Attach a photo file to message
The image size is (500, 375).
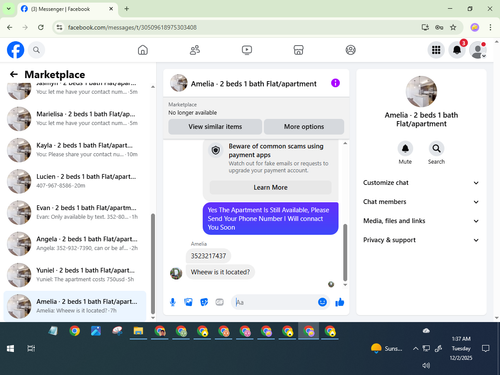pos(188,302)
